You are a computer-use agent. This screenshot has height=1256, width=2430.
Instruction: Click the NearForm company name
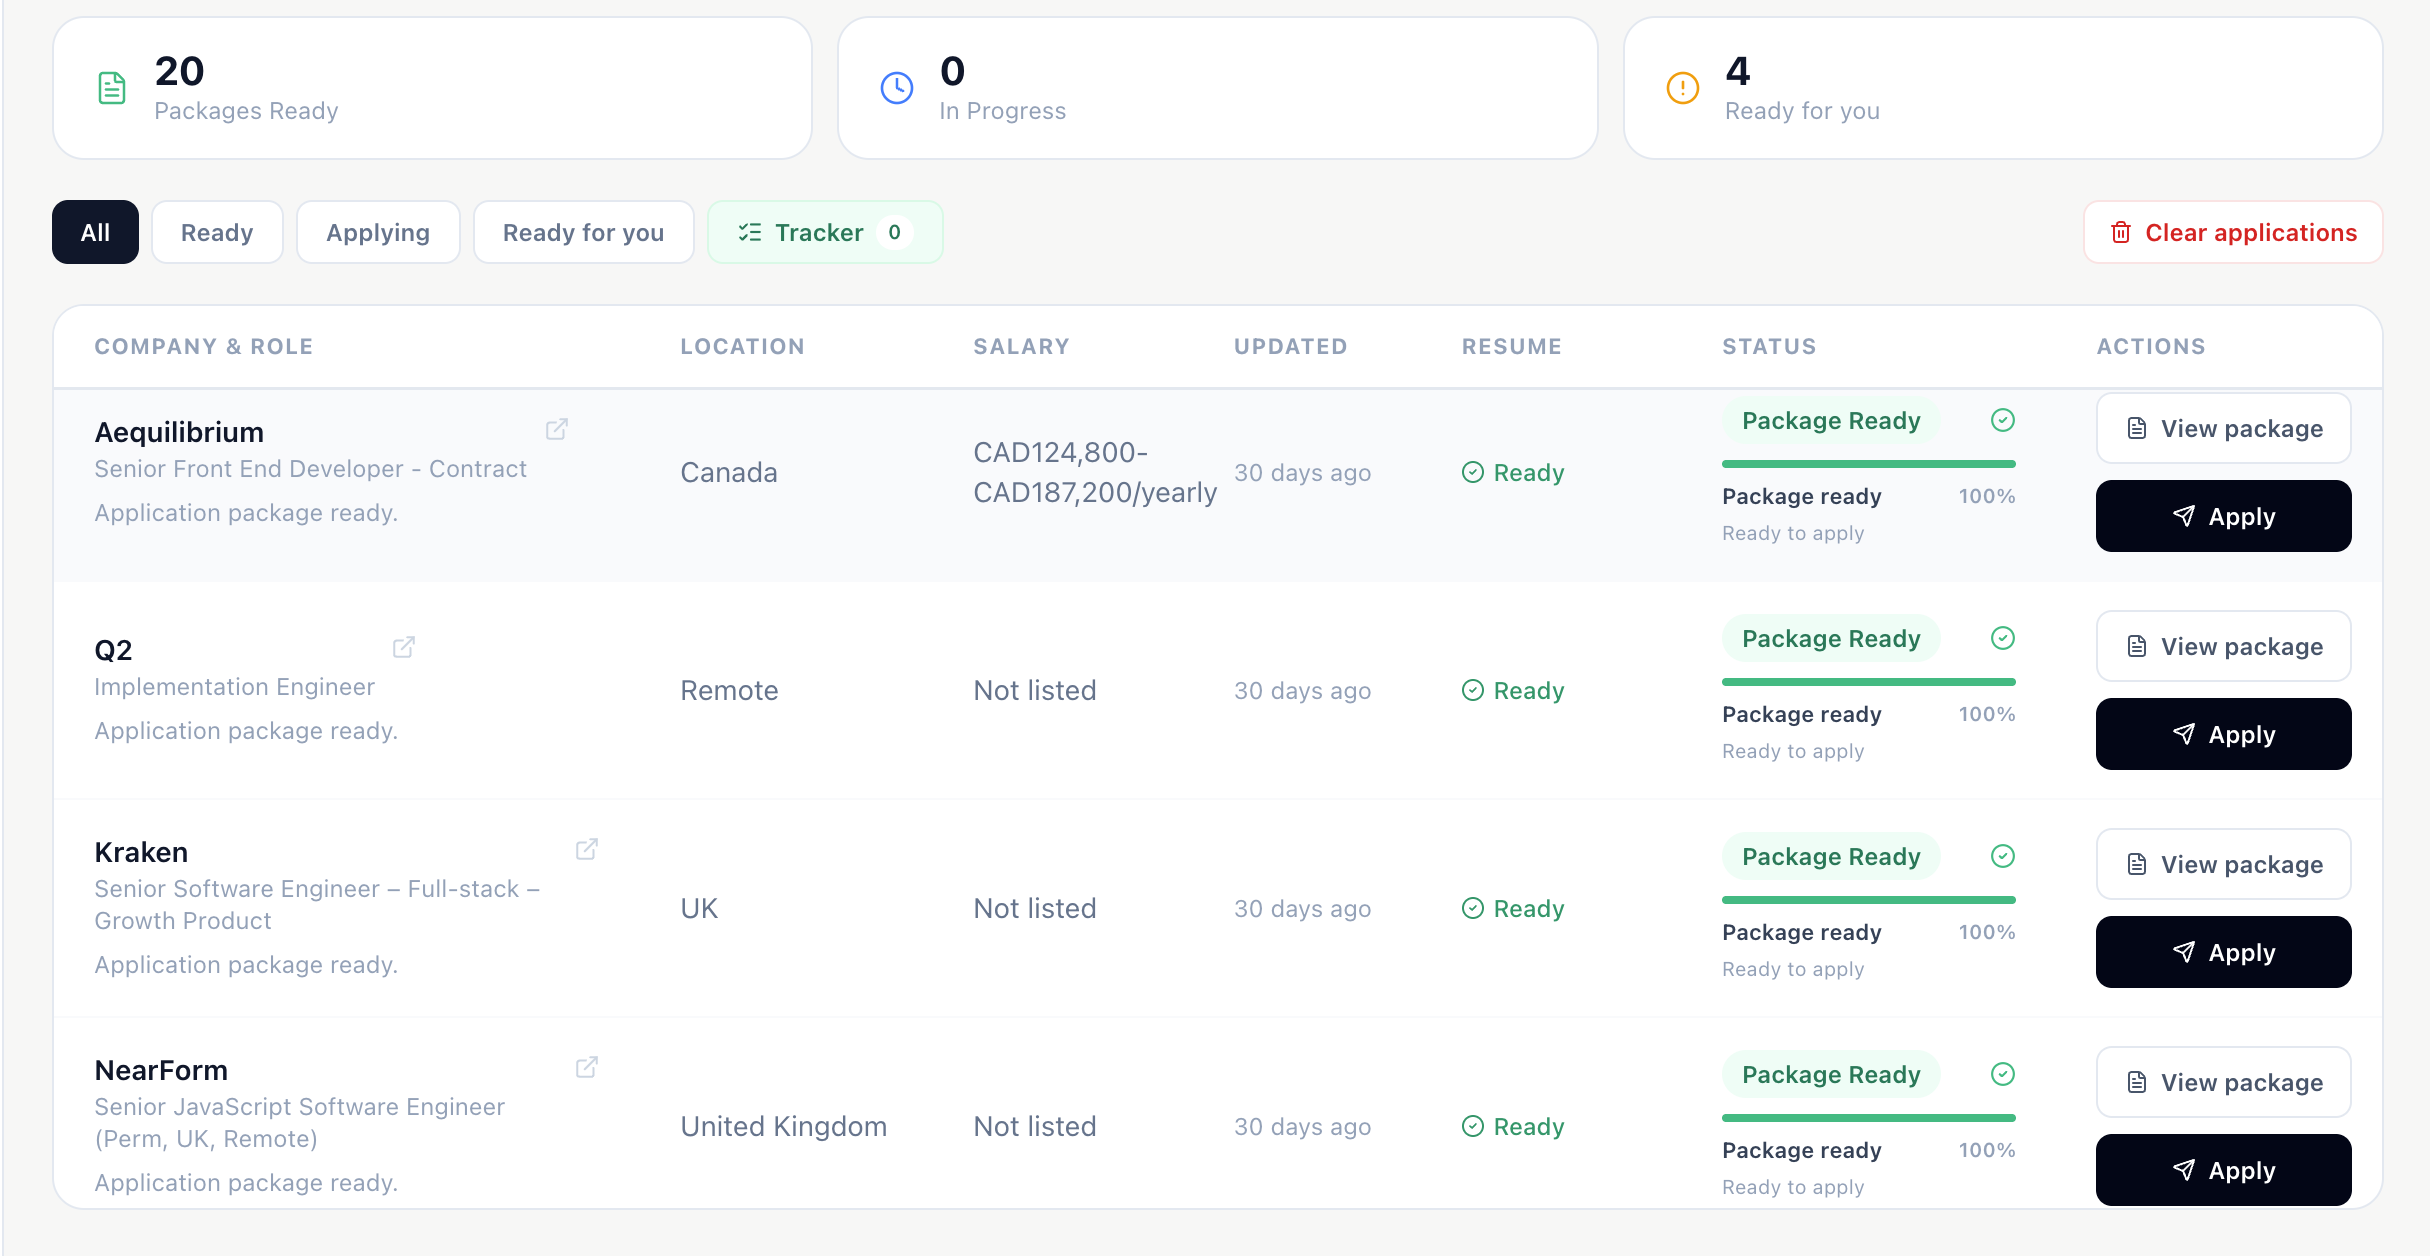click(161, 1070)
